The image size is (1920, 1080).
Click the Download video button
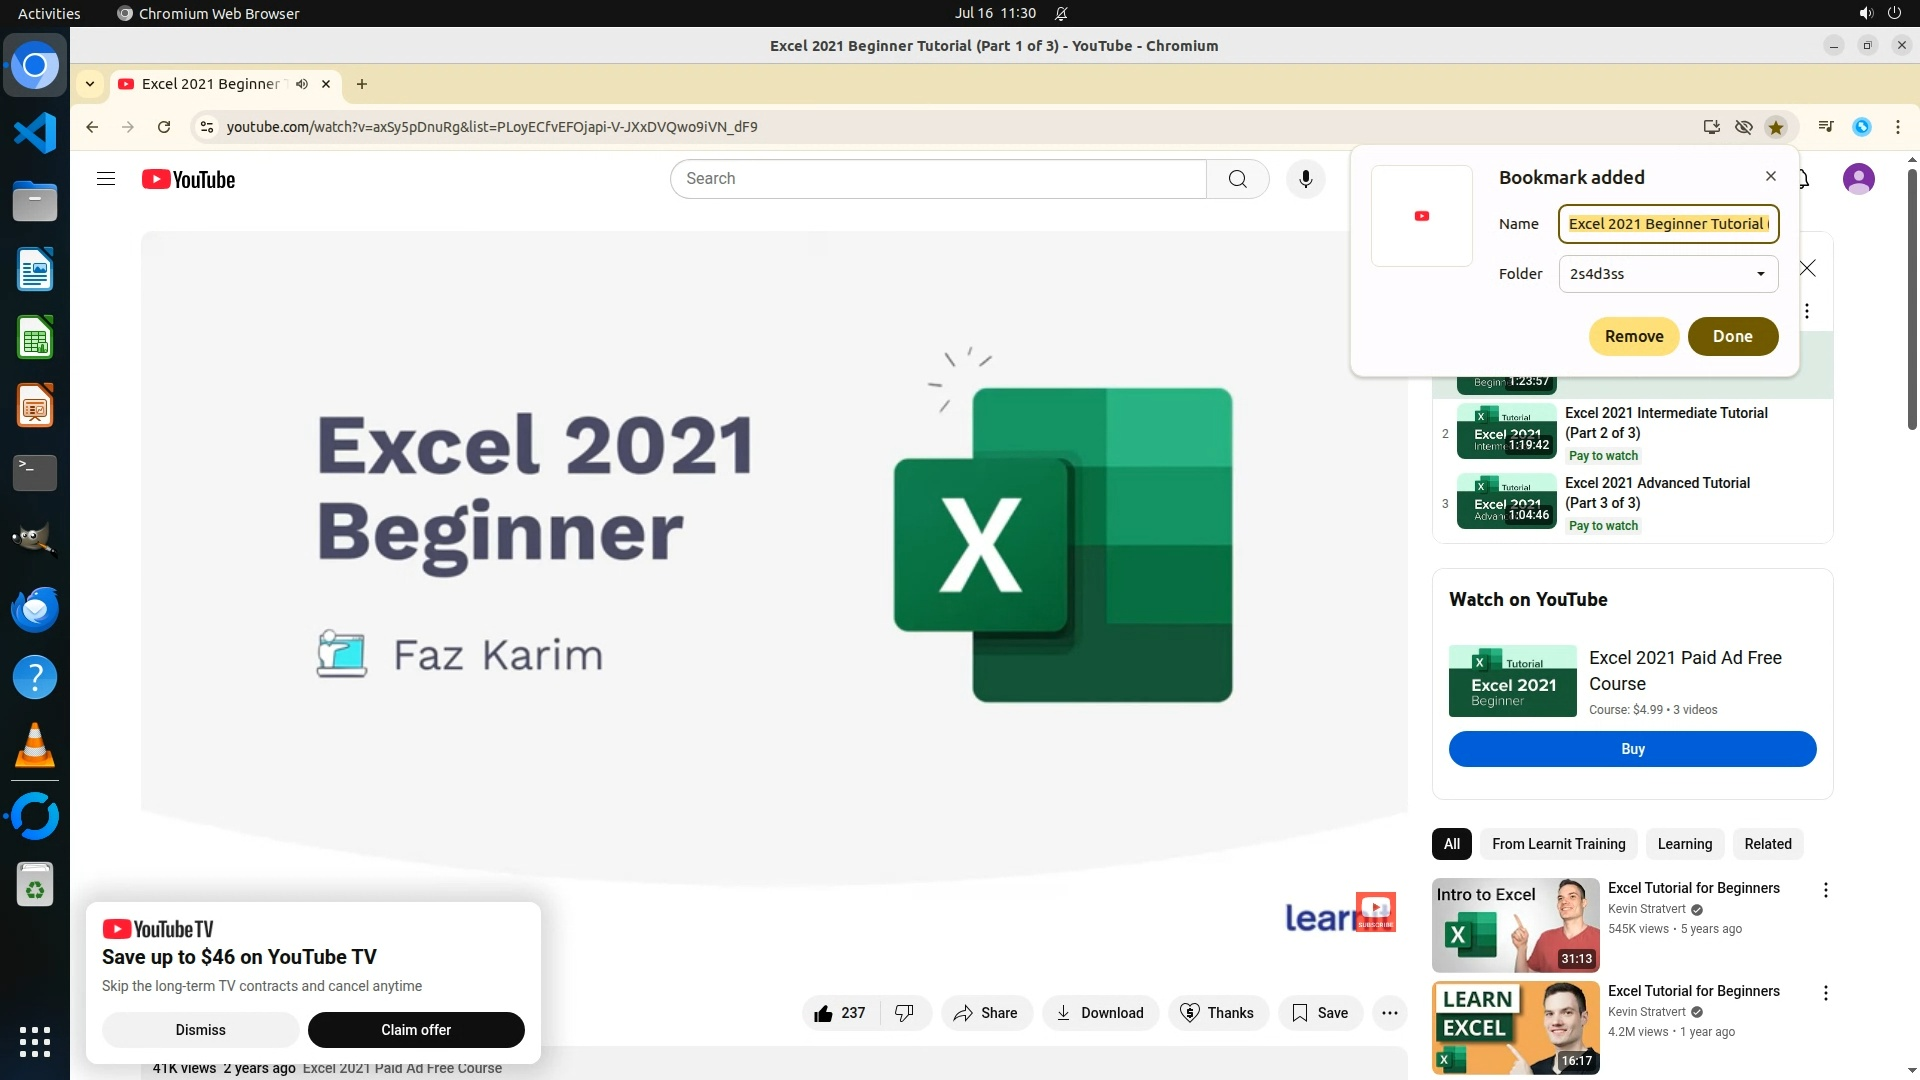(1100, 1013)
